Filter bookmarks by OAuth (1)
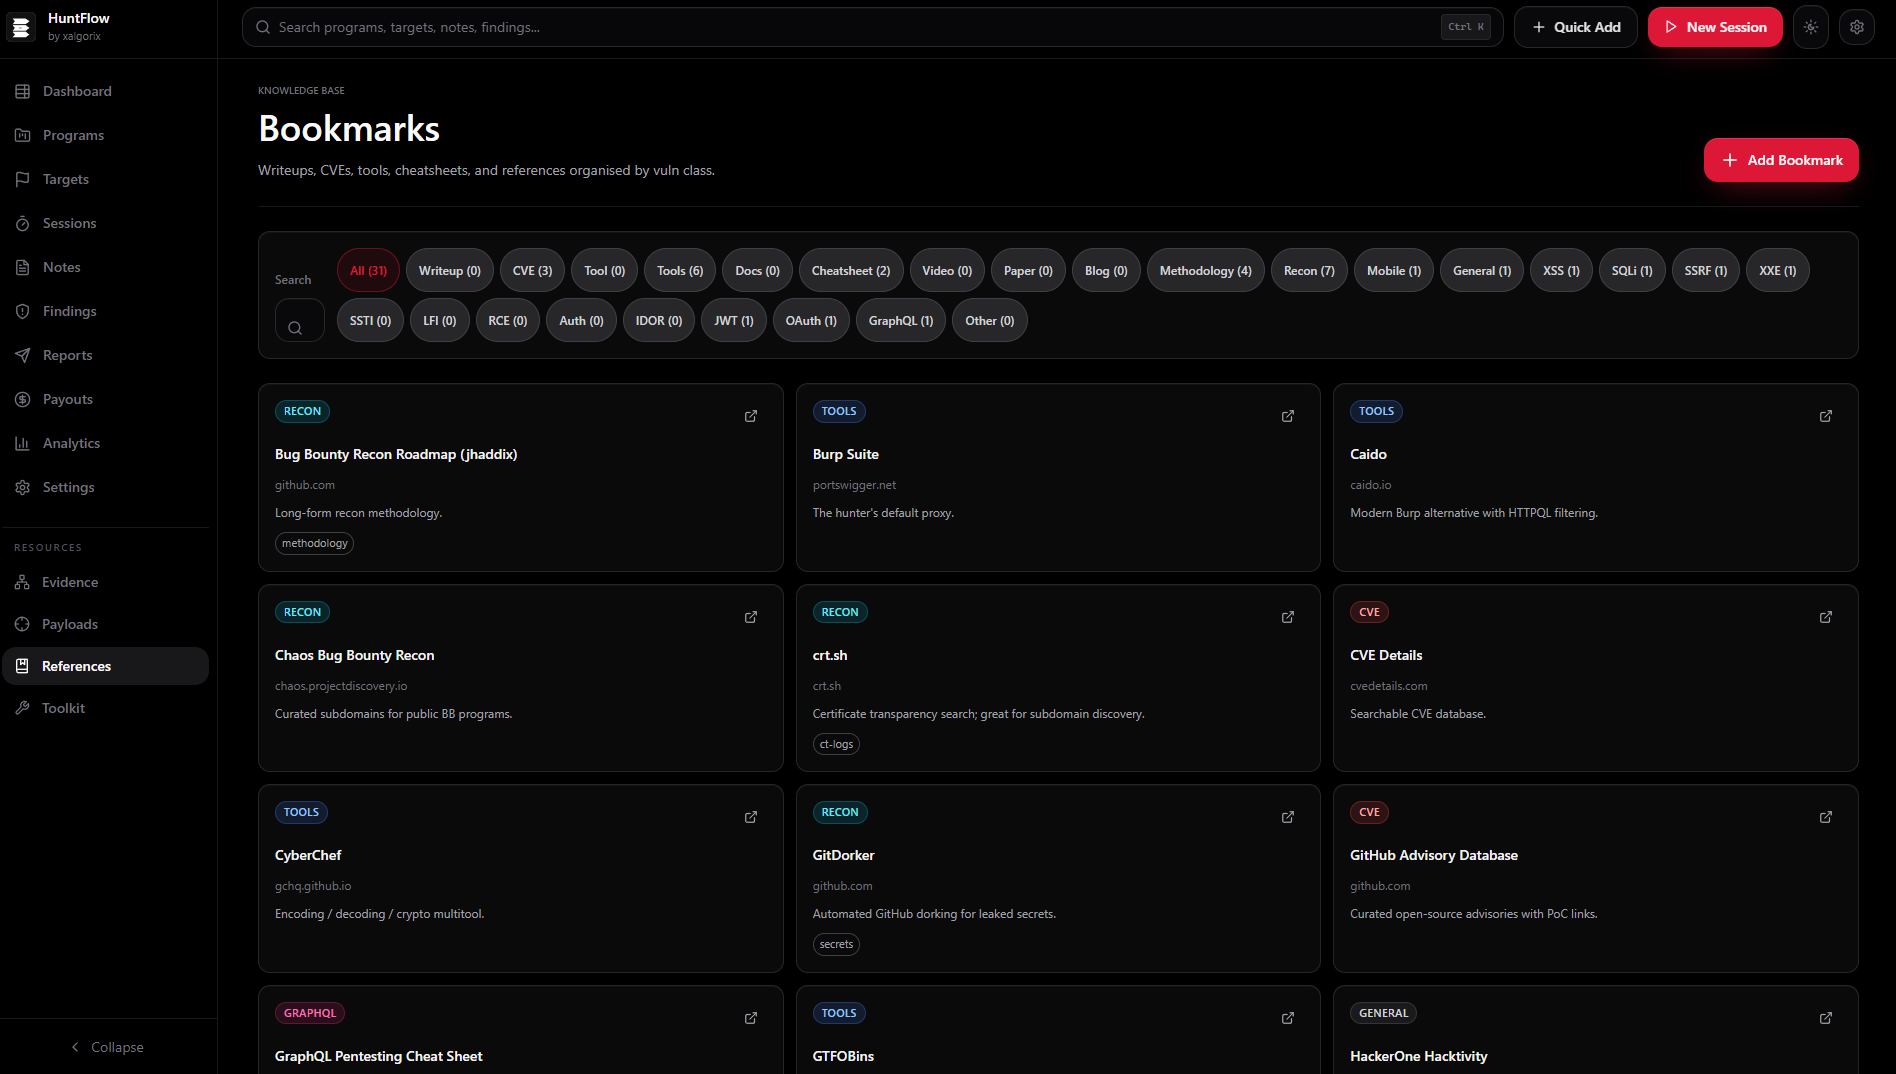1896x1074 pixels. [811, 320]
